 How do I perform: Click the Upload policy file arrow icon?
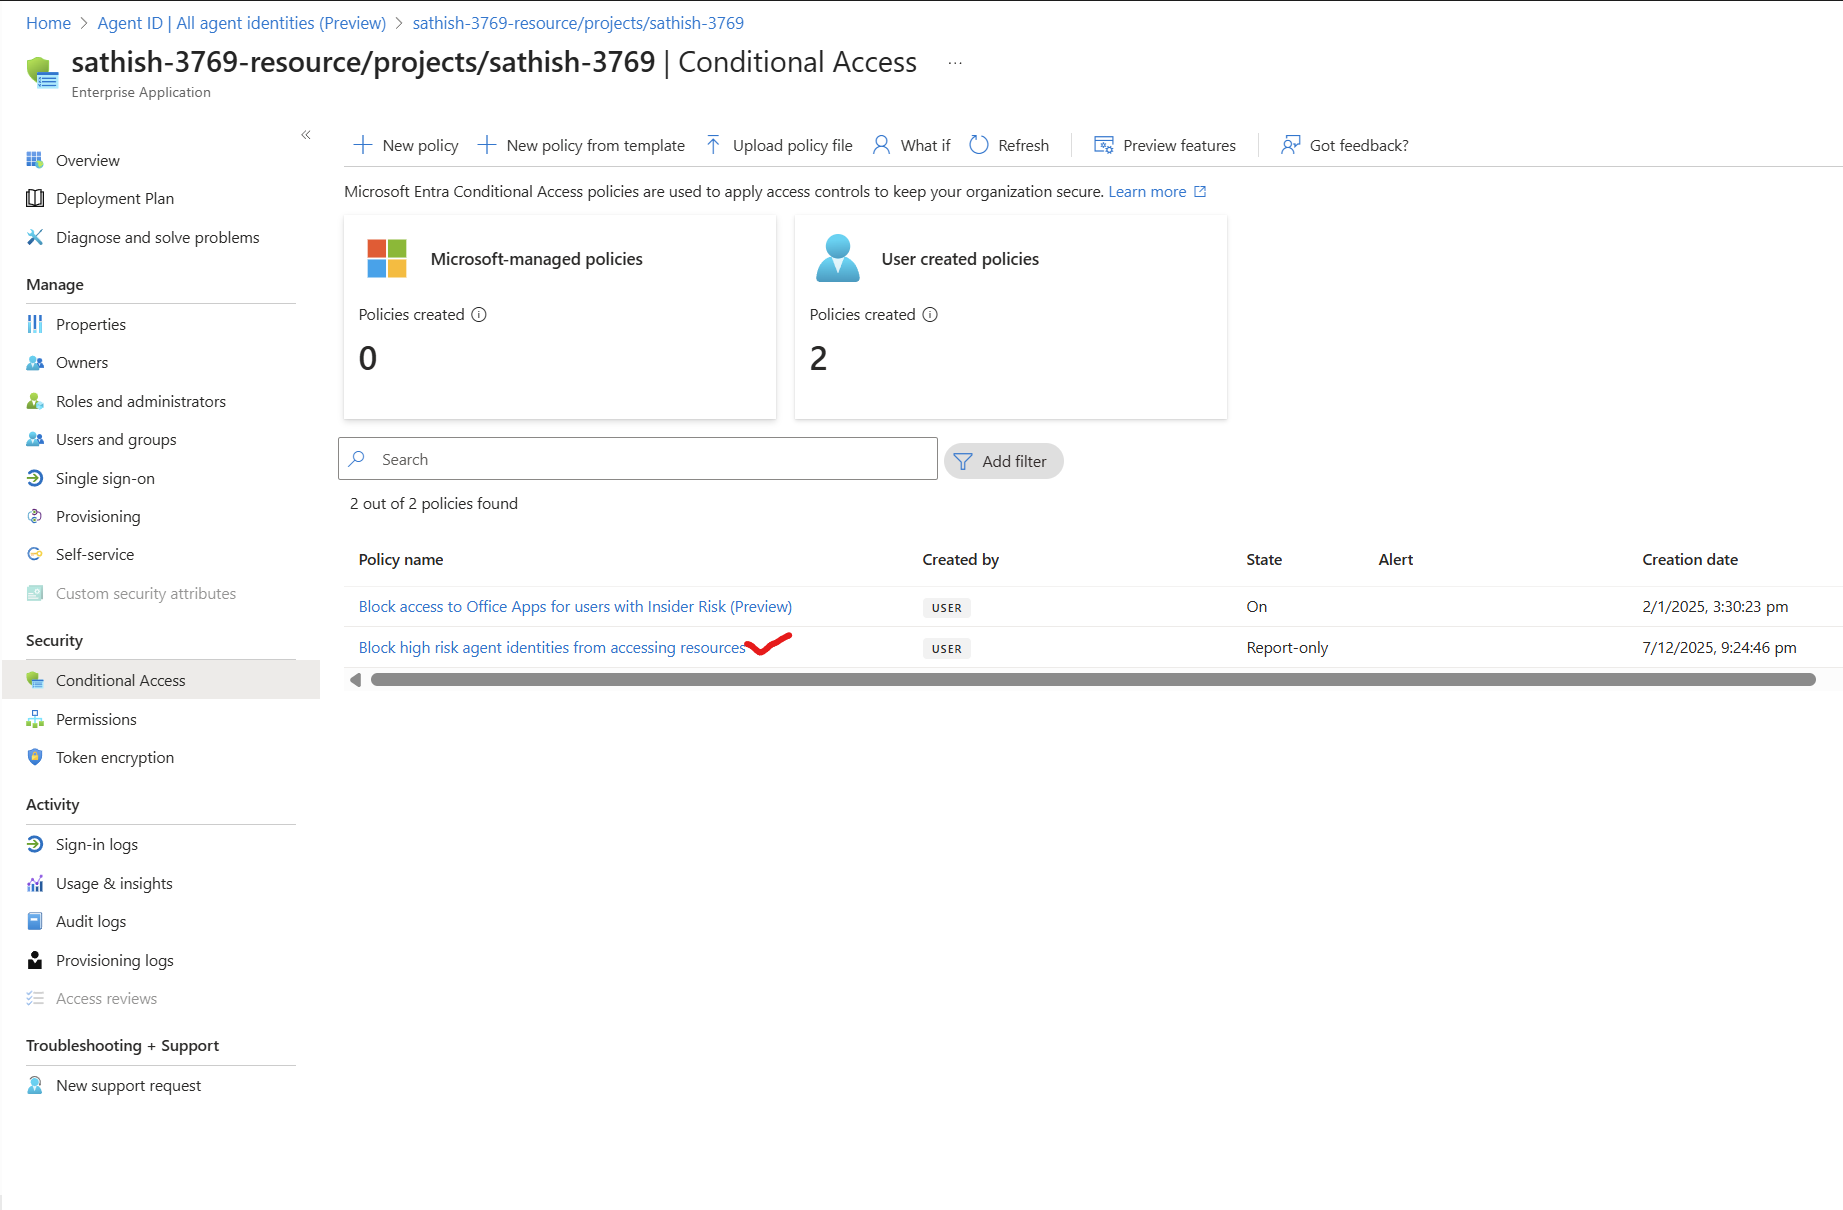(713, 145)
